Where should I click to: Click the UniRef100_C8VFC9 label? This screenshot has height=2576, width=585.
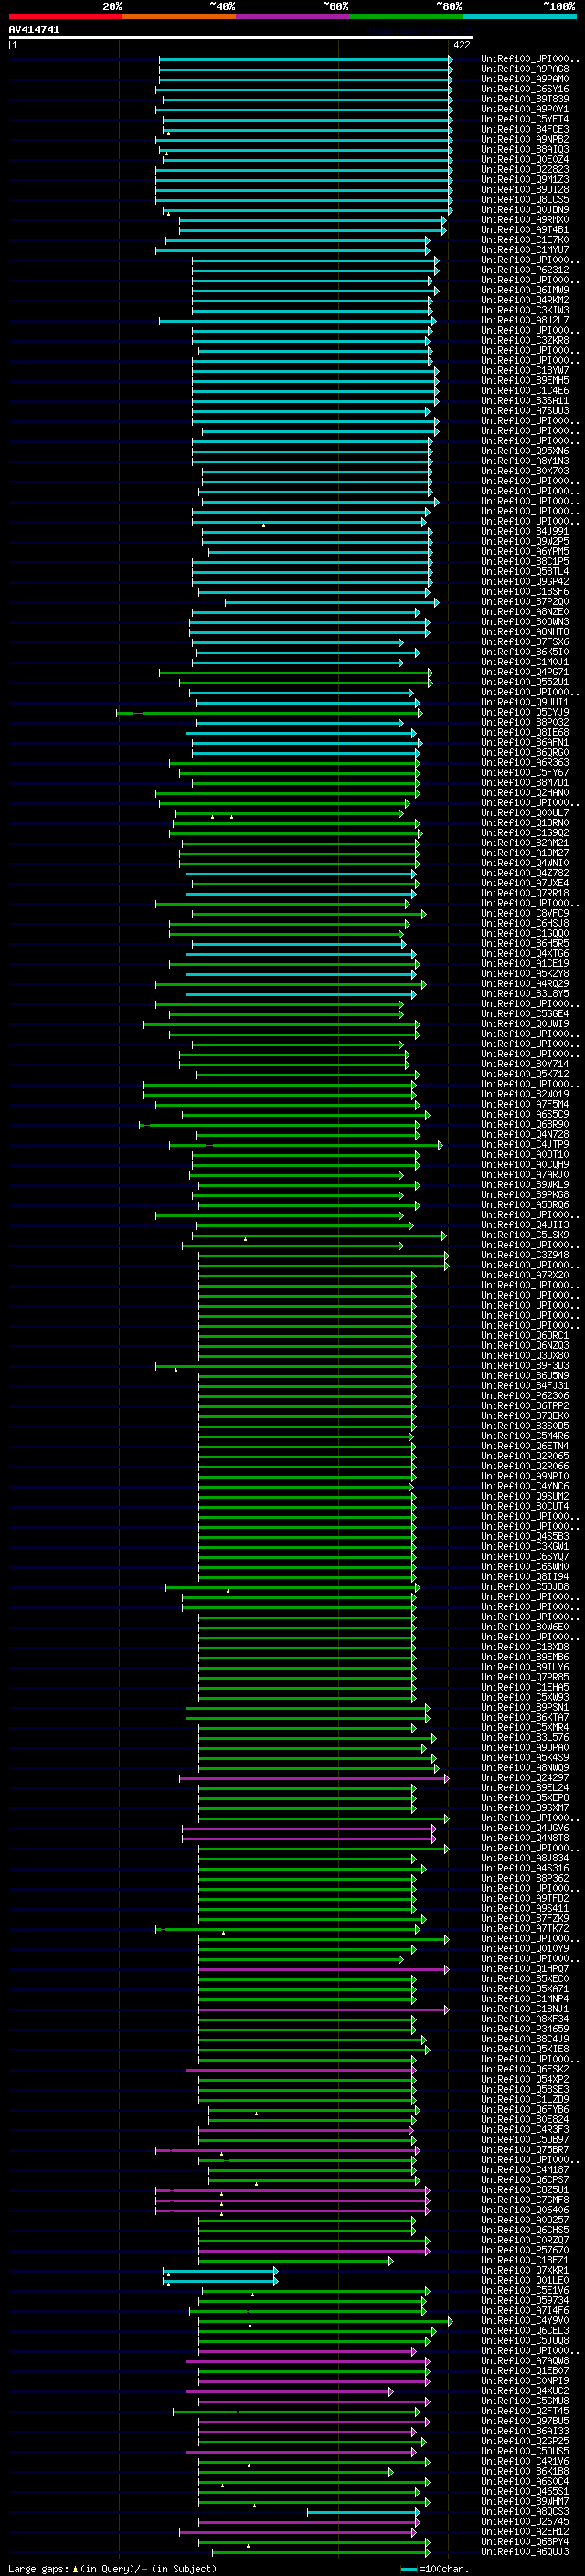(x=525, y=914)
